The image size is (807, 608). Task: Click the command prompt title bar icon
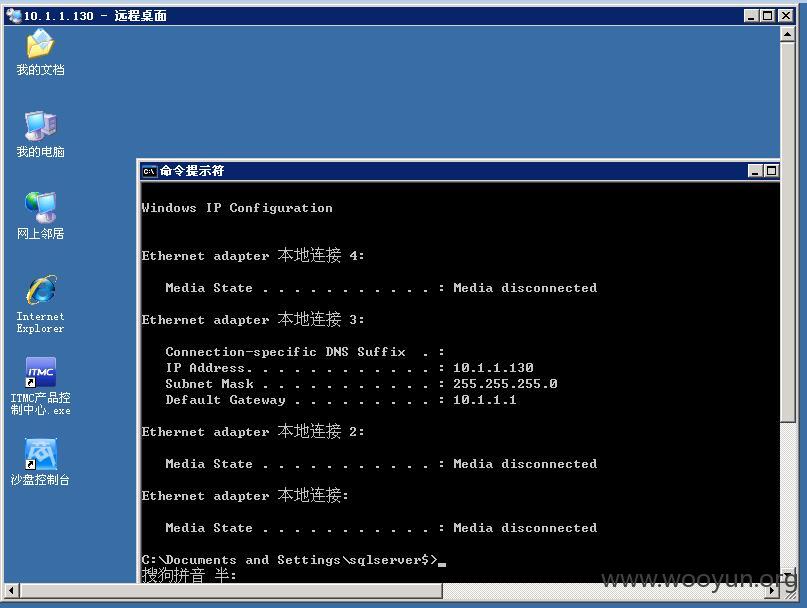[x=149, y=171]
